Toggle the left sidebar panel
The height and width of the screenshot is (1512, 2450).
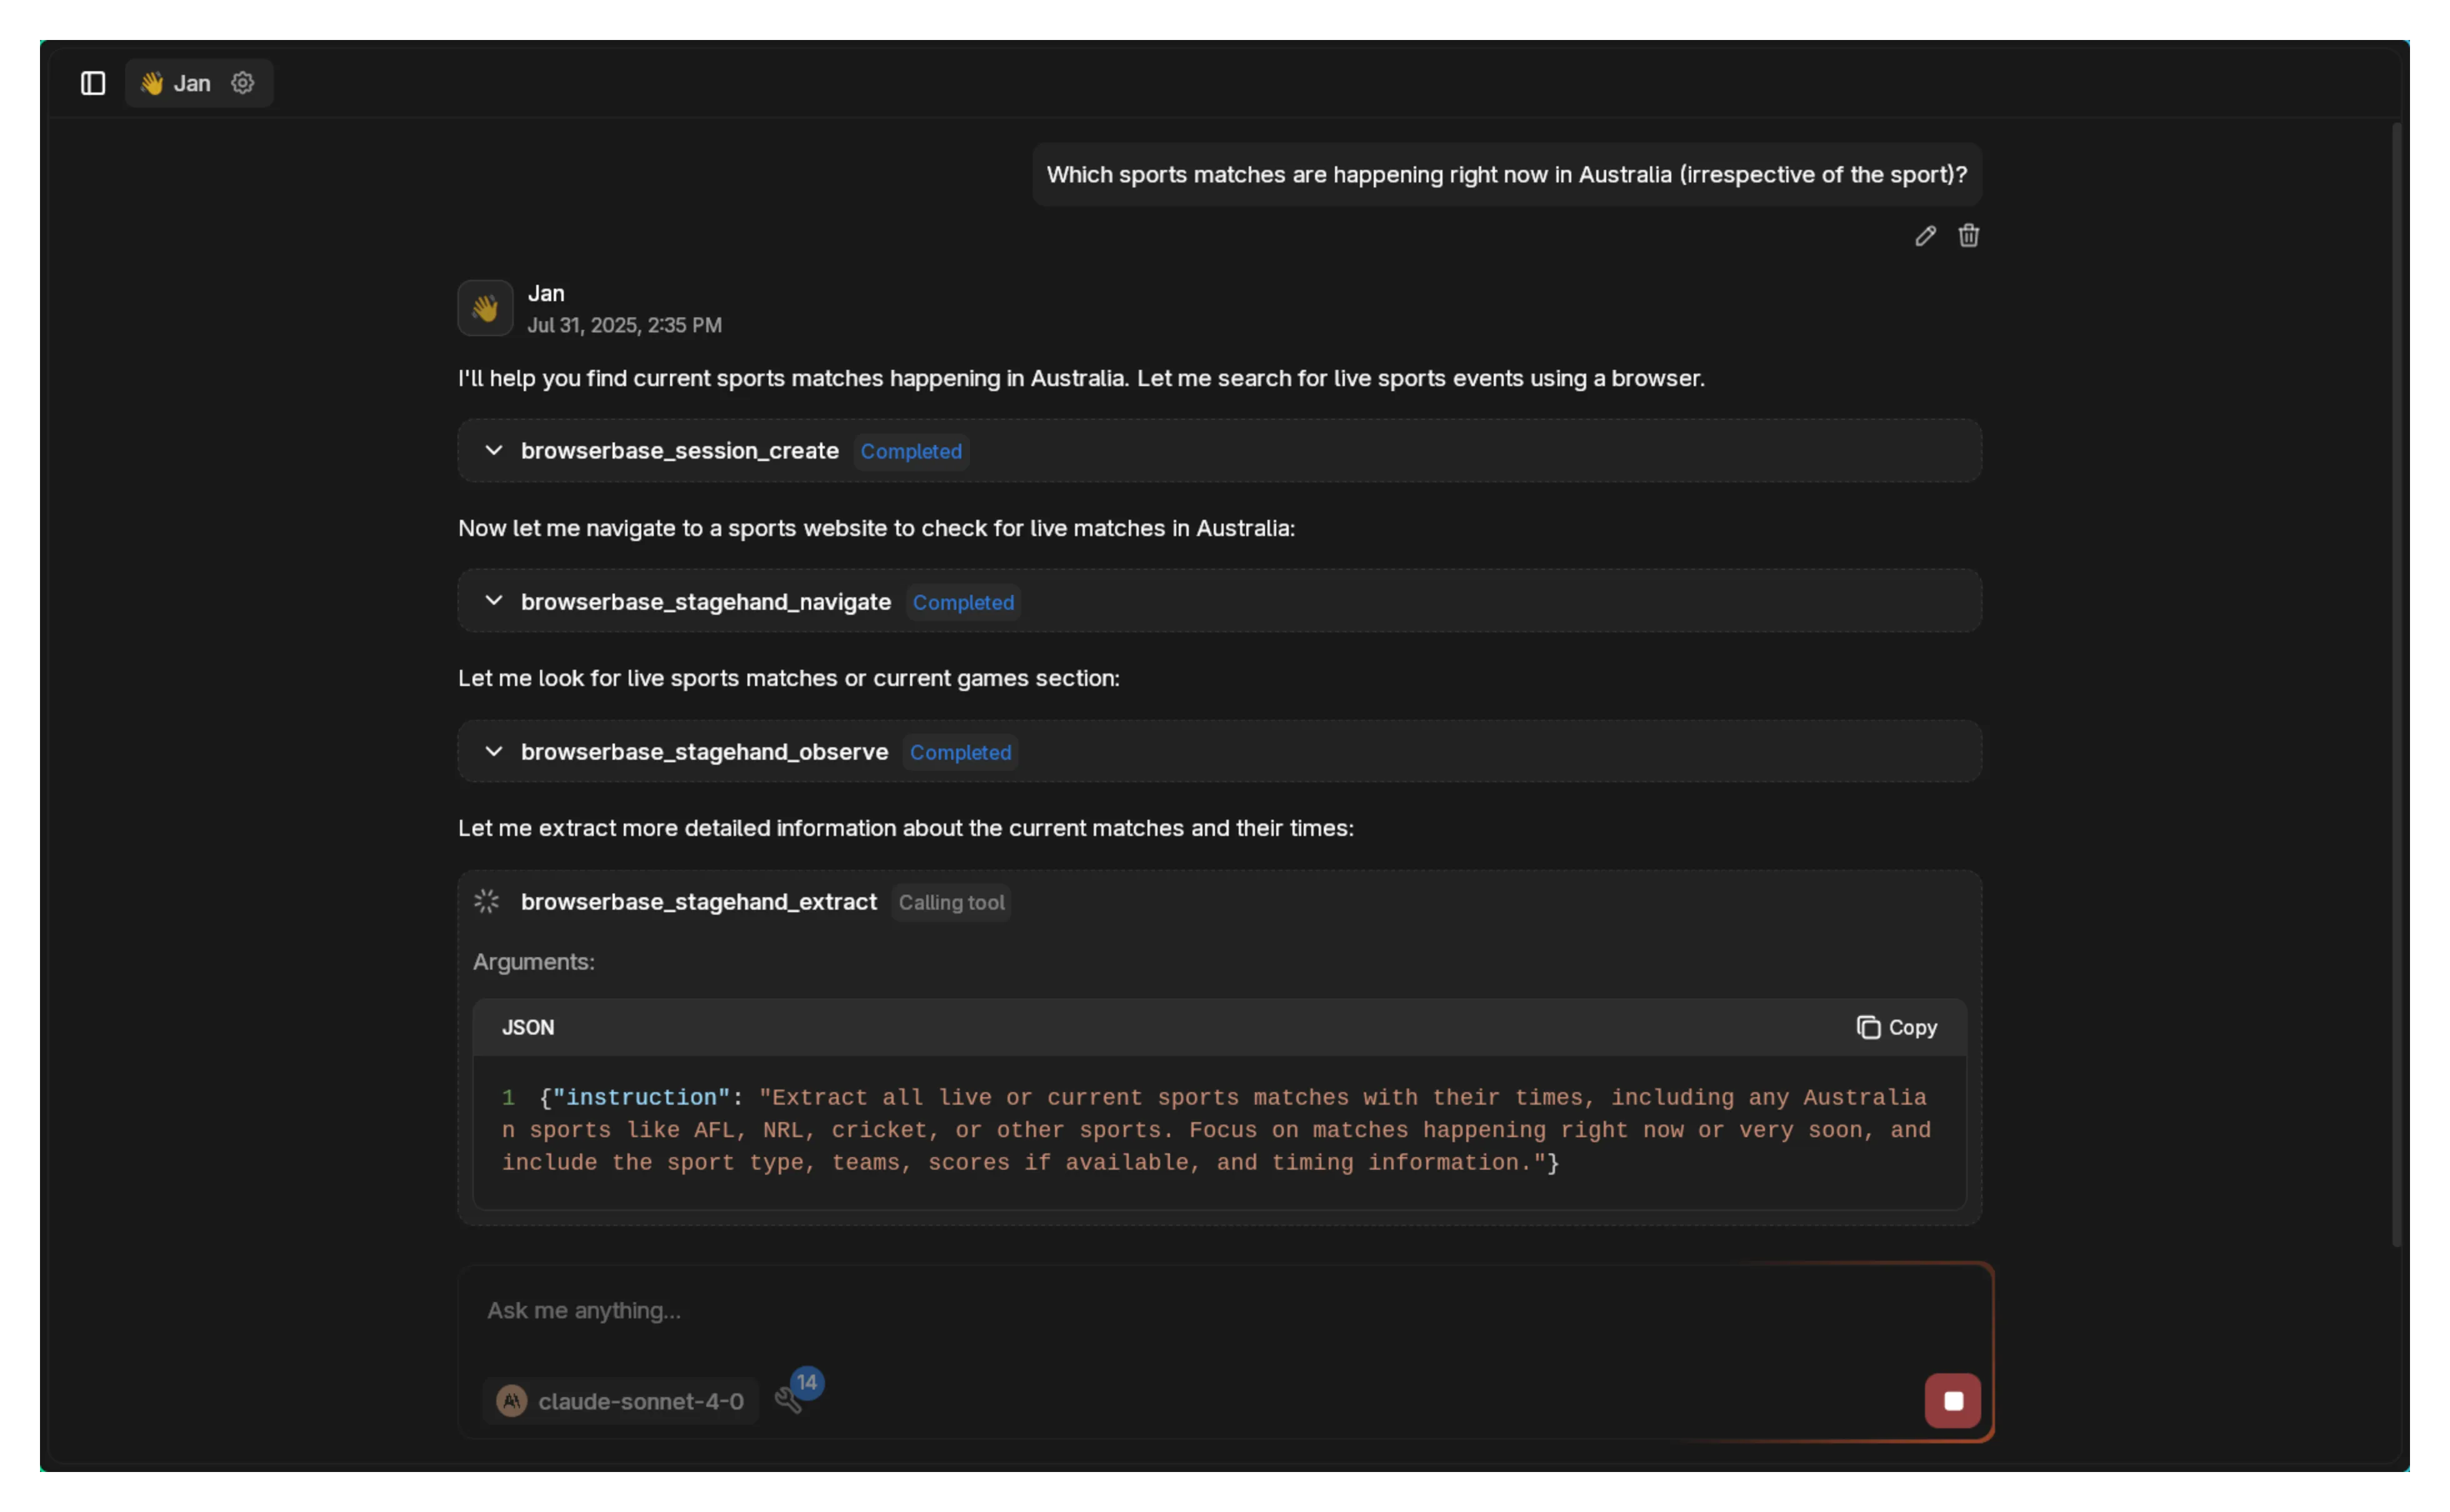92,84
